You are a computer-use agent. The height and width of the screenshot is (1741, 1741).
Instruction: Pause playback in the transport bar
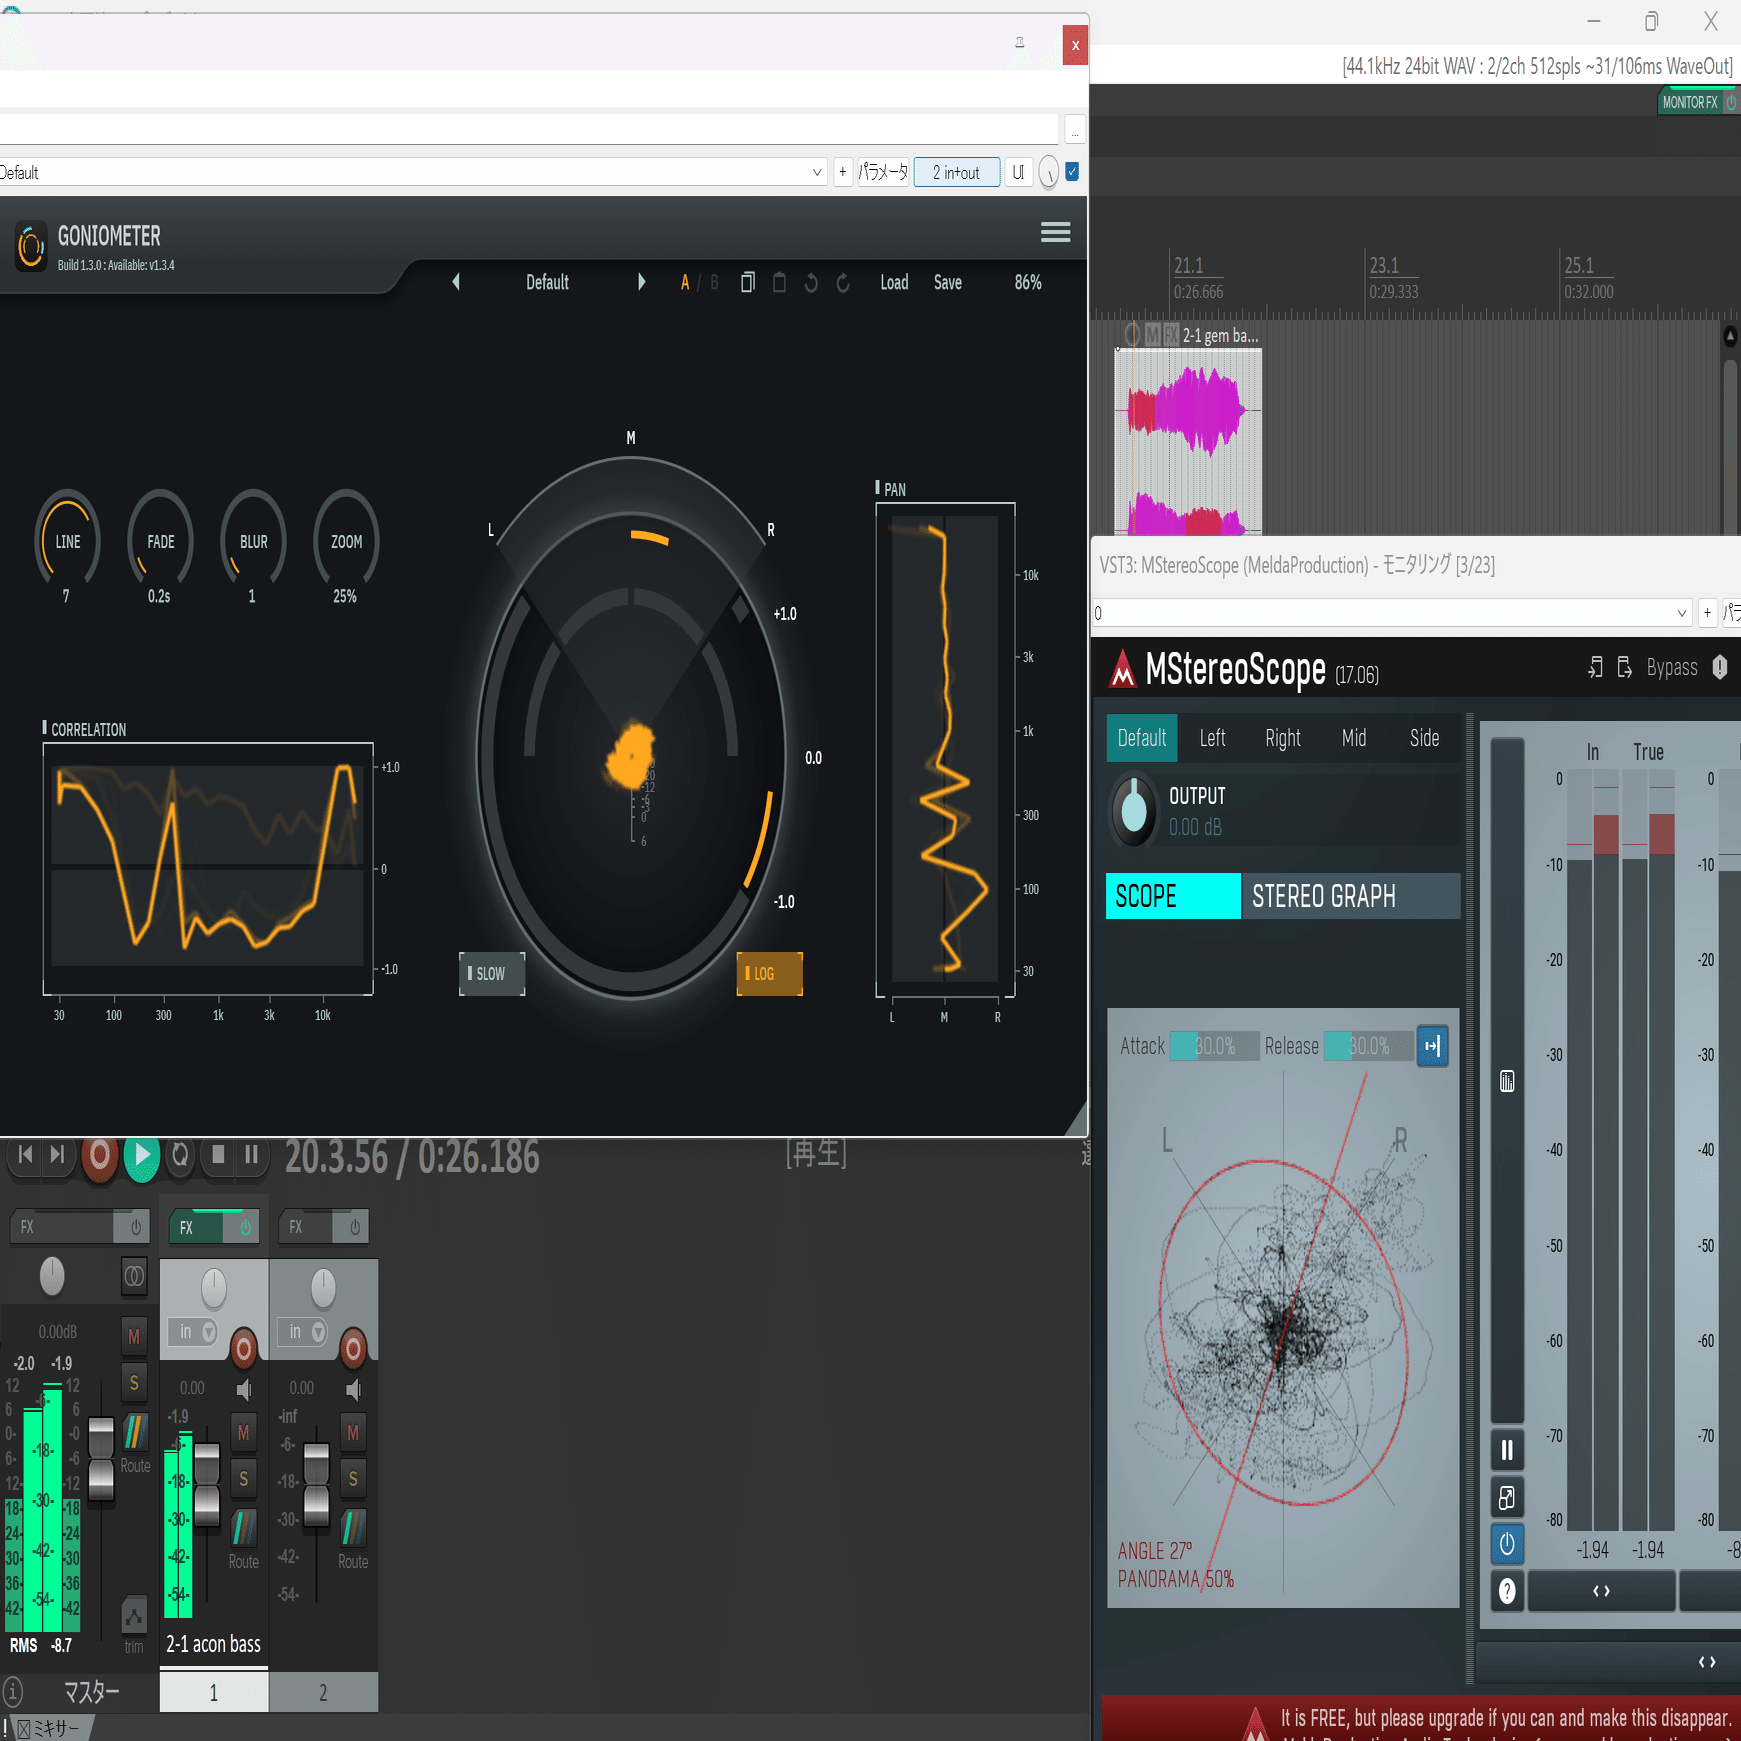(251, 1155)
